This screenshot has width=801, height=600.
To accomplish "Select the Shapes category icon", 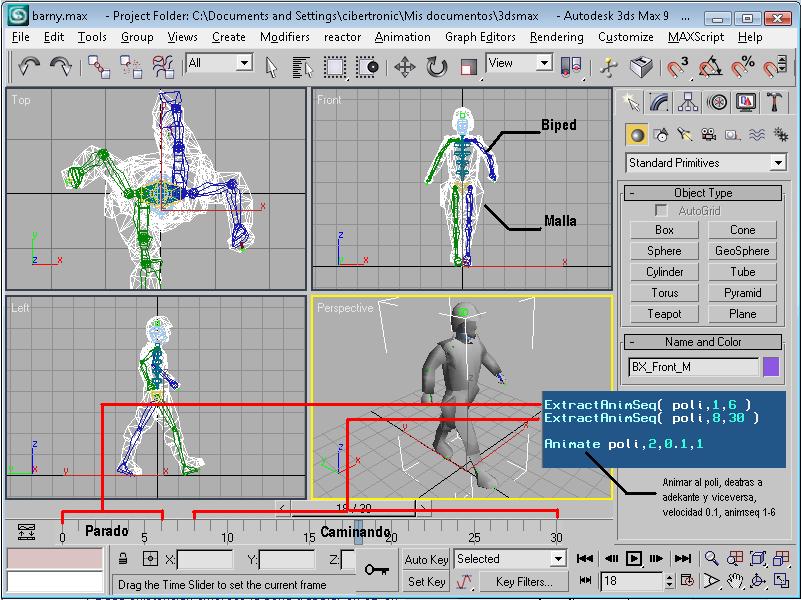I will [x=661, y=135].
